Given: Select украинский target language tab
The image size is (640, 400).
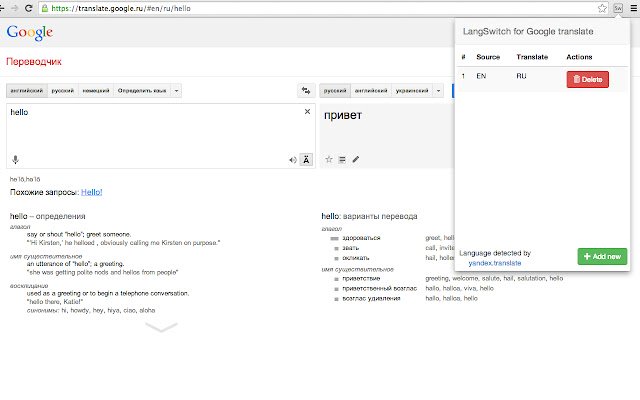Looking at the screenshot, I should point(412,91).
